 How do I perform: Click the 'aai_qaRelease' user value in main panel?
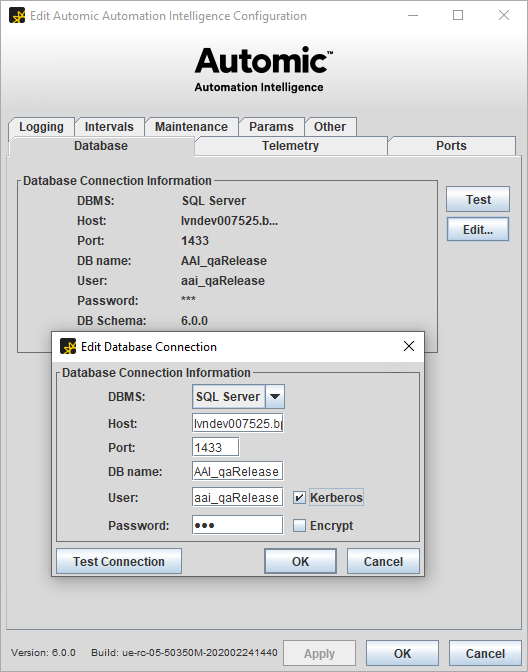223,281
